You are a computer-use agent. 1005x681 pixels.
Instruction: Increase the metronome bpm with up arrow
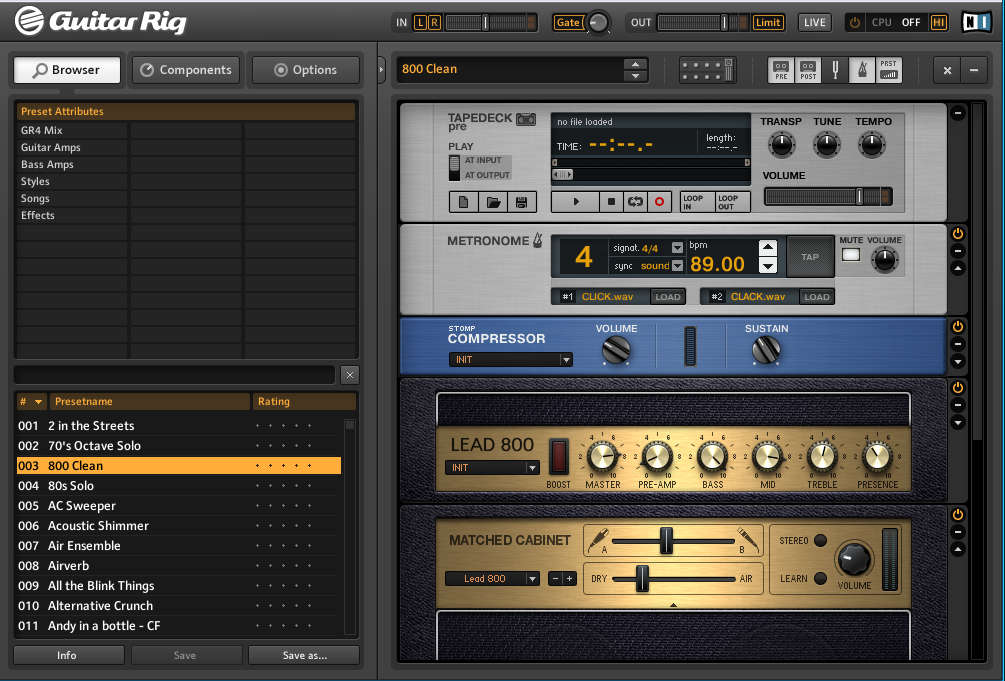768,248
